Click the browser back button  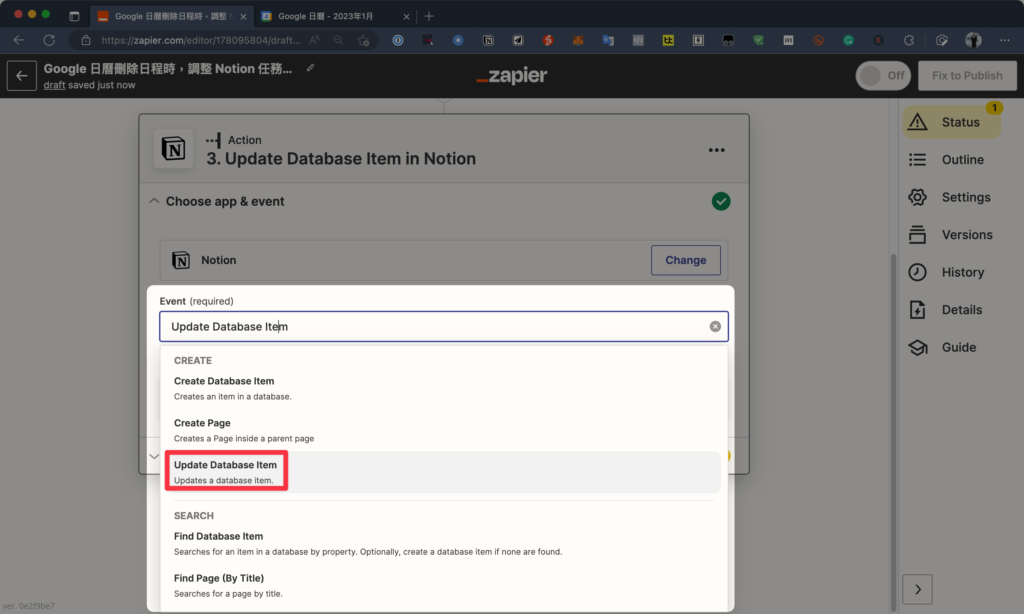[x=19, y=40]
